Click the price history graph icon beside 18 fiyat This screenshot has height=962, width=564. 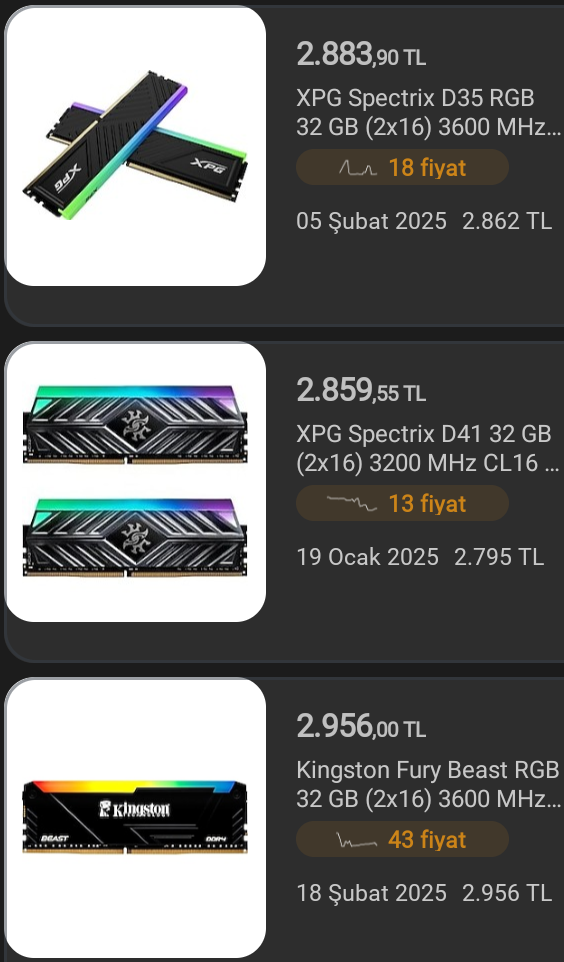click(x=358, y=167)
